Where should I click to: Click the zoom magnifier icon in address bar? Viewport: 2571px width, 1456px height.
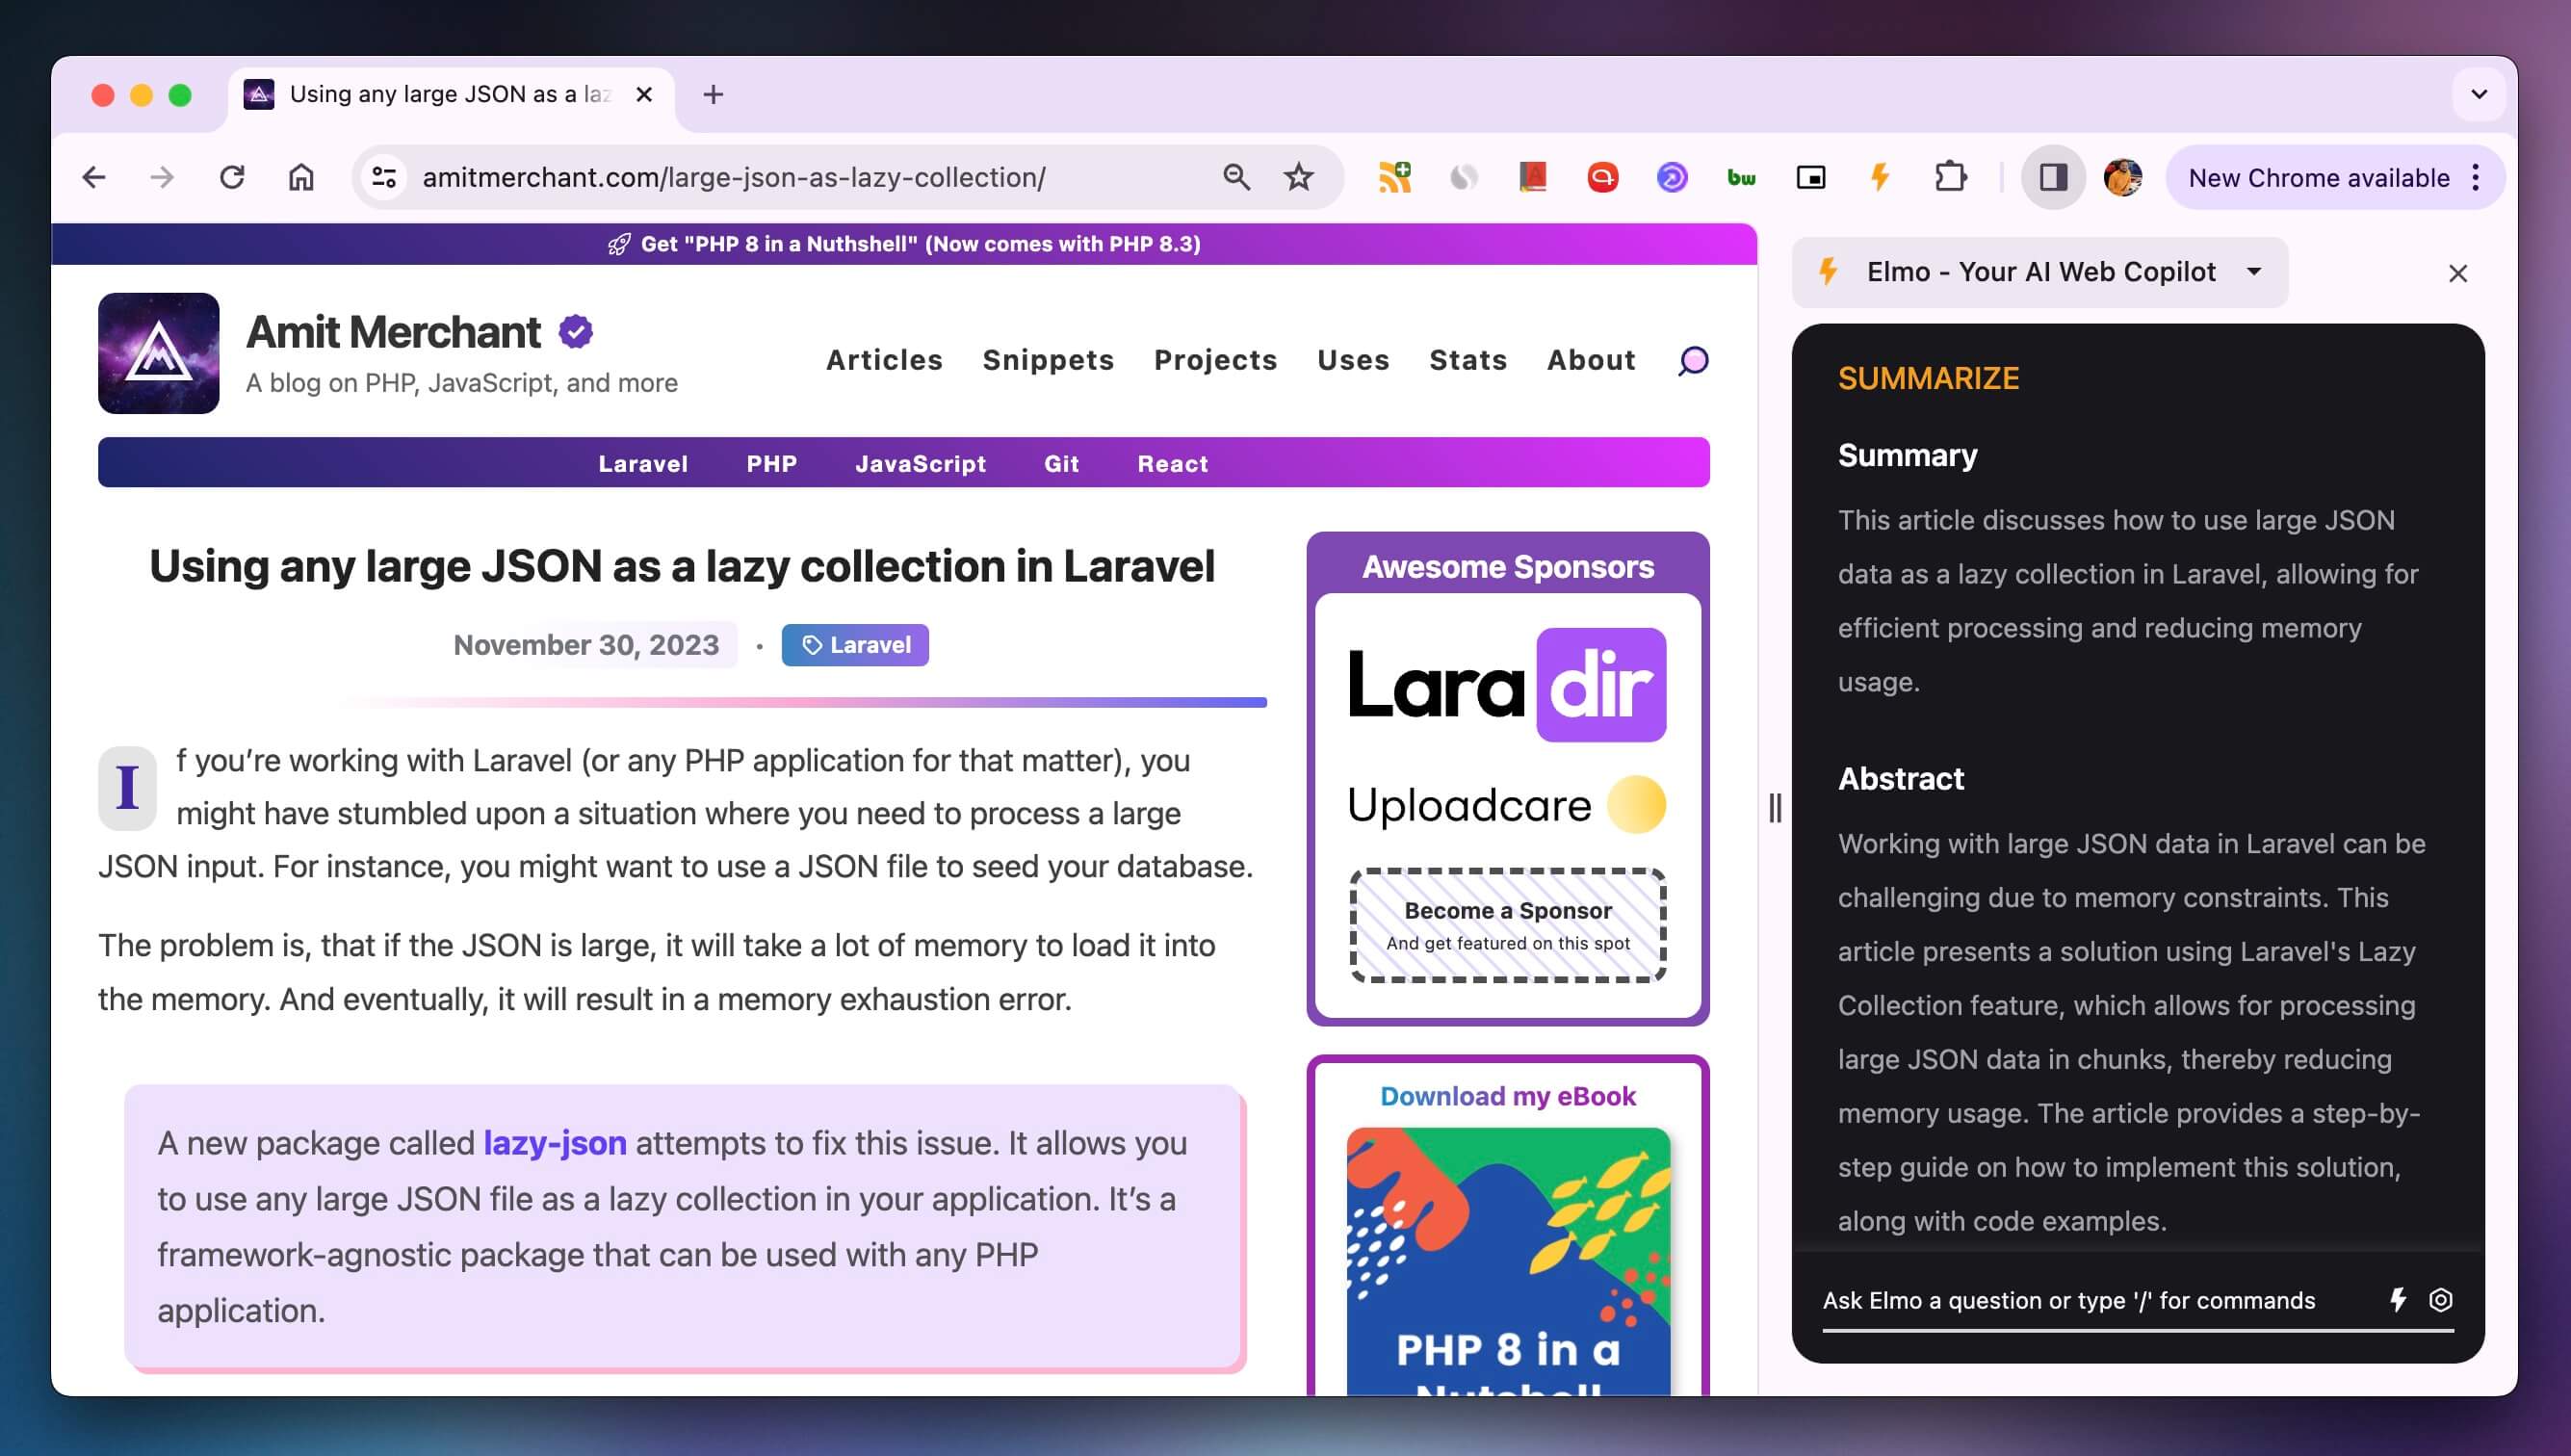1236,177
